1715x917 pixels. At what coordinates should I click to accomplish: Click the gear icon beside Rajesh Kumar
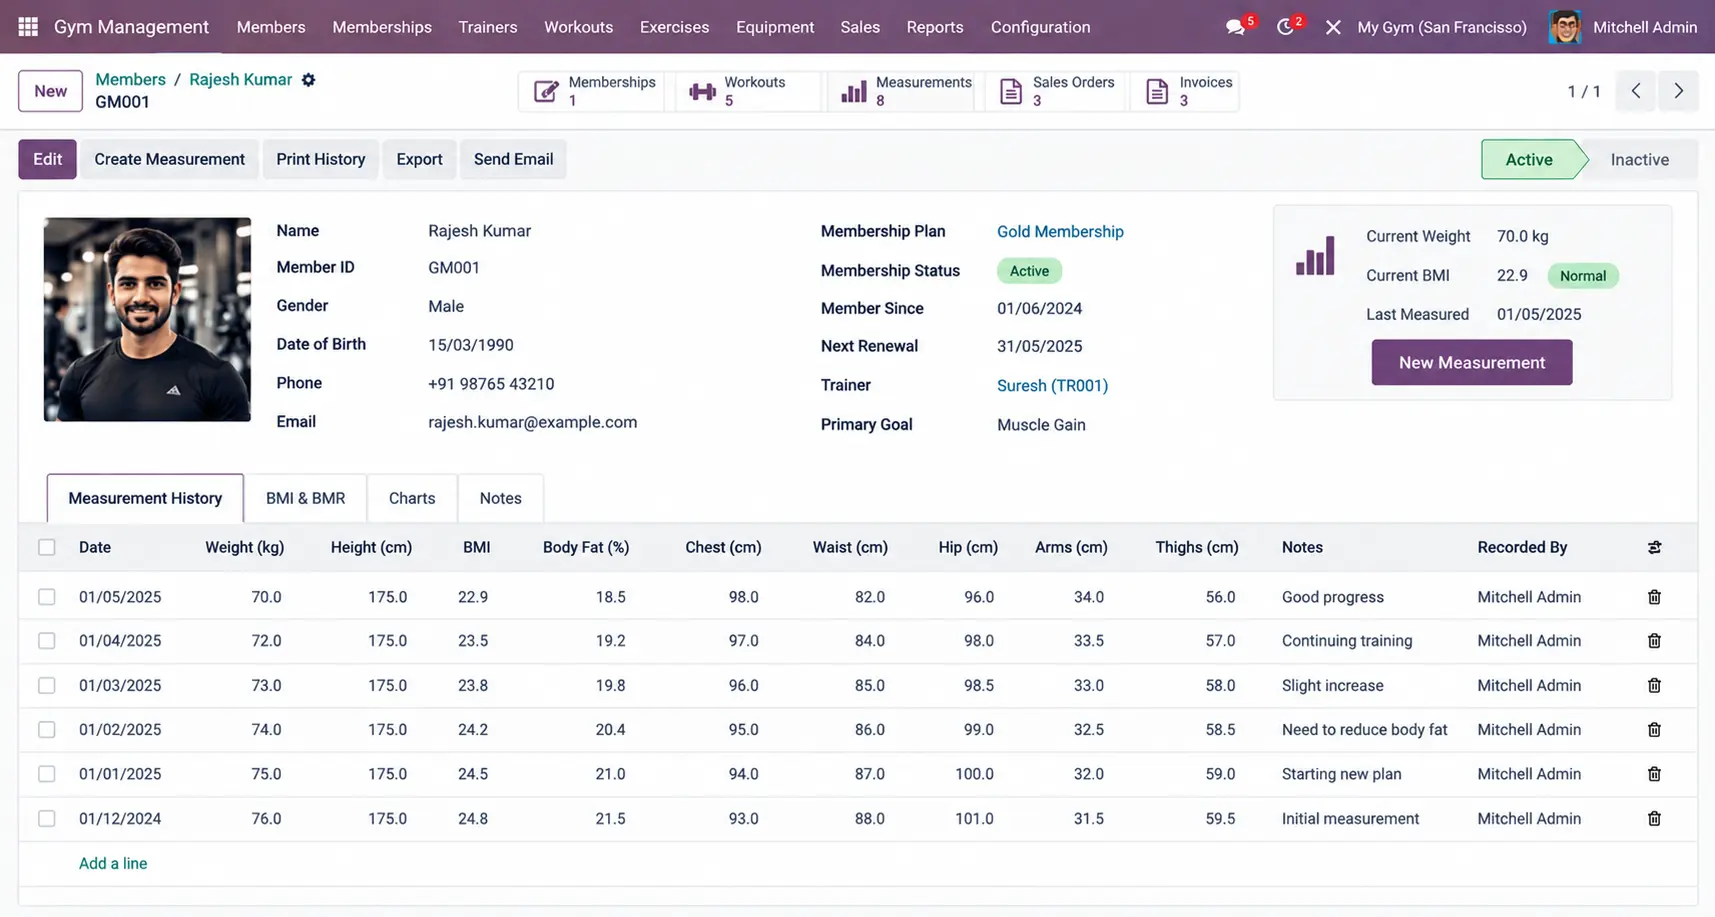309,80
